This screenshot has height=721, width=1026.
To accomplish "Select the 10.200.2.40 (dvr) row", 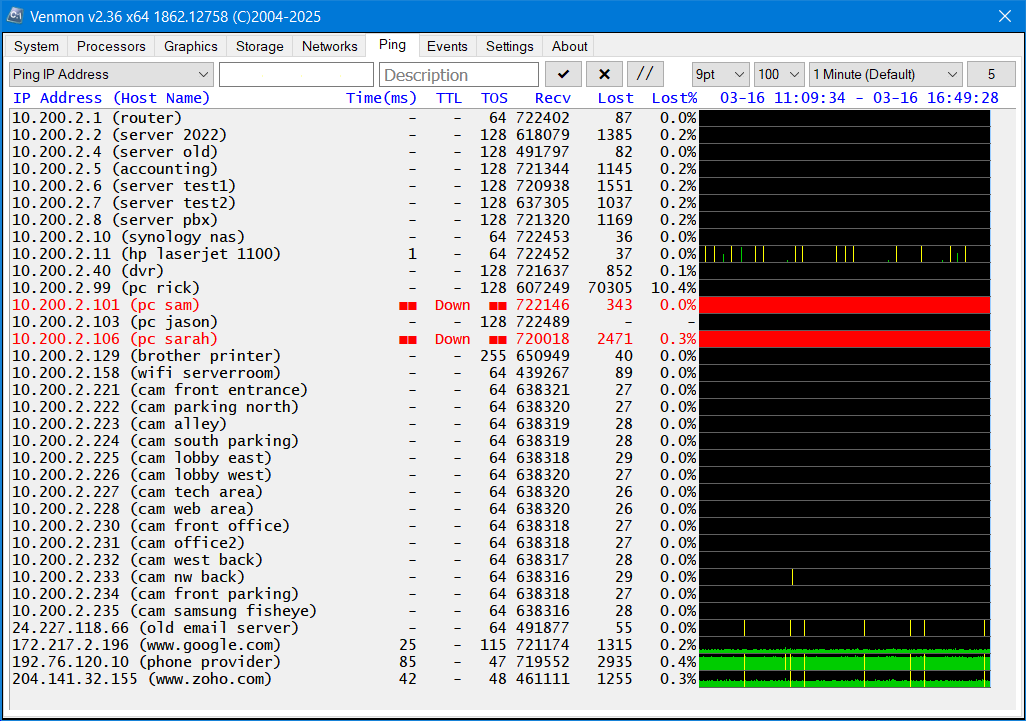I will pyautogui.click(x=501, y=271).
